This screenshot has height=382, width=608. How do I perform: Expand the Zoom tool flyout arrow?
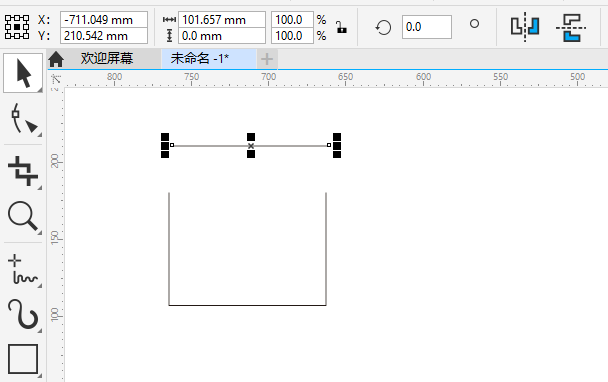40,233
